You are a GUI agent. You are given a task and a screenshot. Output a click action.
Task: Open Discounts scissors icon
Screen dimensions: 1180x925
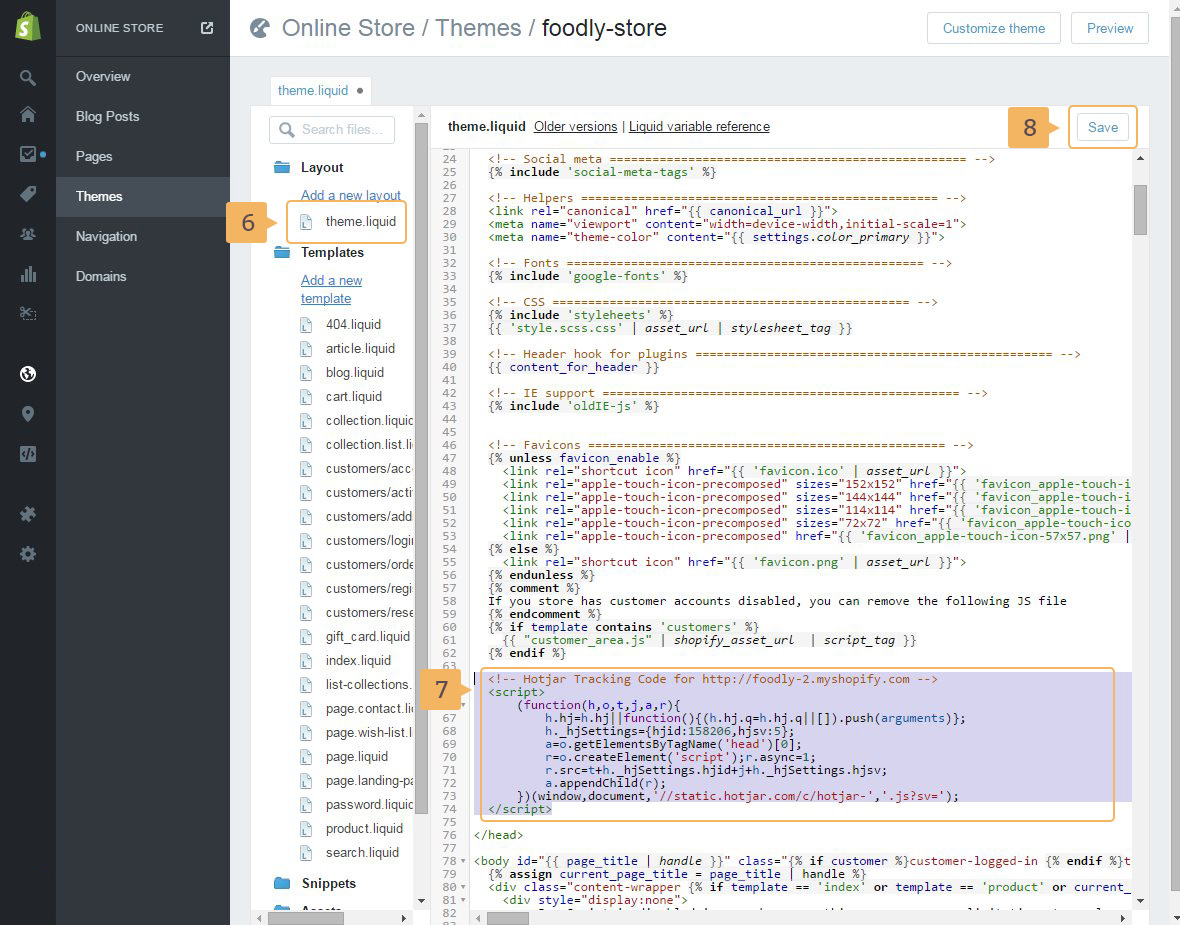coord(28,314)
